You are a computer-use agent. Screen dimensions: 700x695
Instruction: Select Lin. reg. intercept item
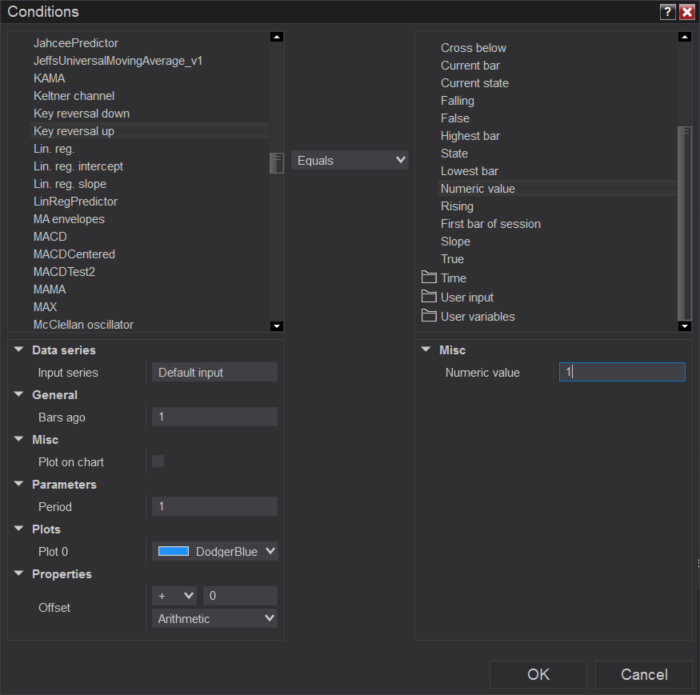tap(78, 166)
